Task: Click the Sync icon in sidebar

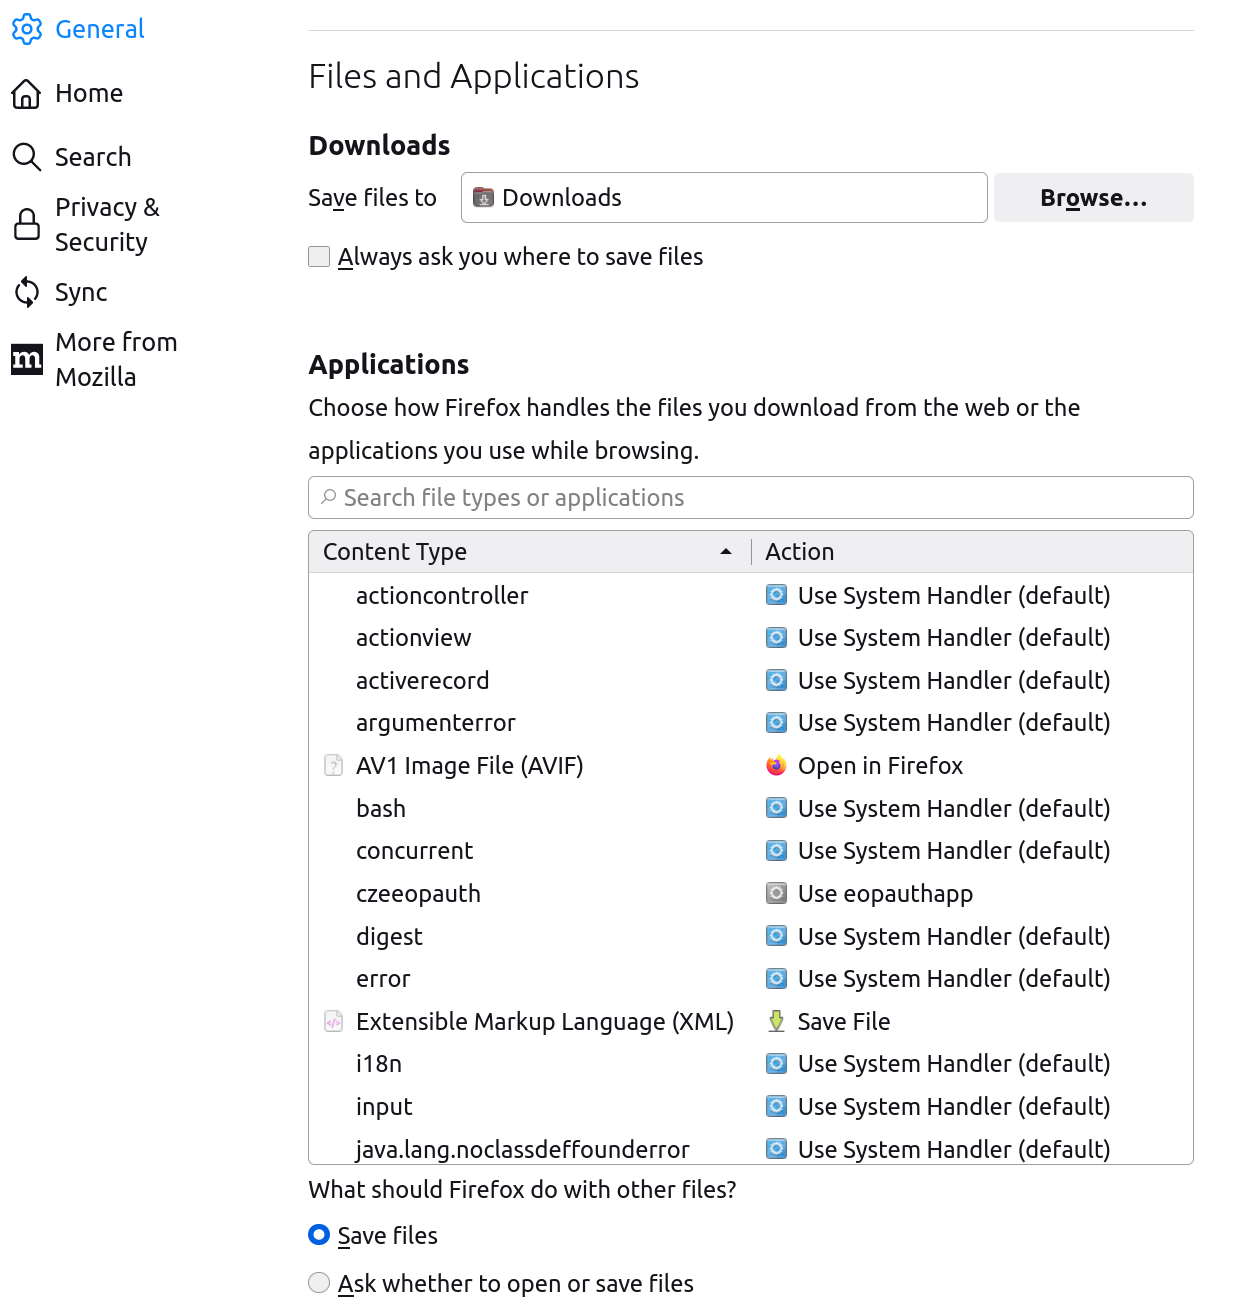Action: pyautogui.click(x=27, y=291)
